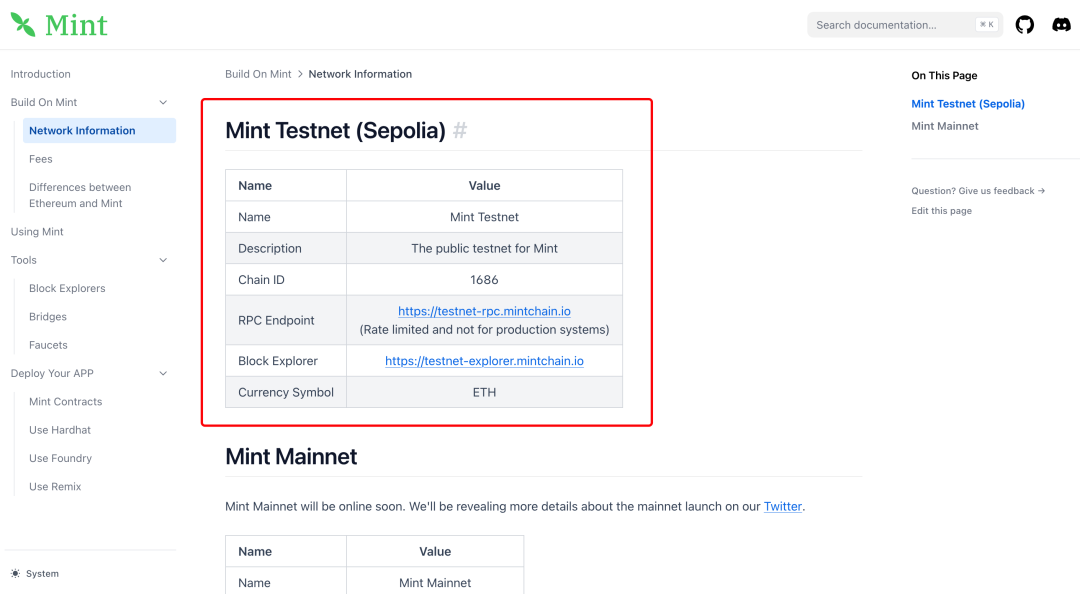Open the Block Explorers page
The width and height of the screenshot is (1080, 594).
click(67, 288)
